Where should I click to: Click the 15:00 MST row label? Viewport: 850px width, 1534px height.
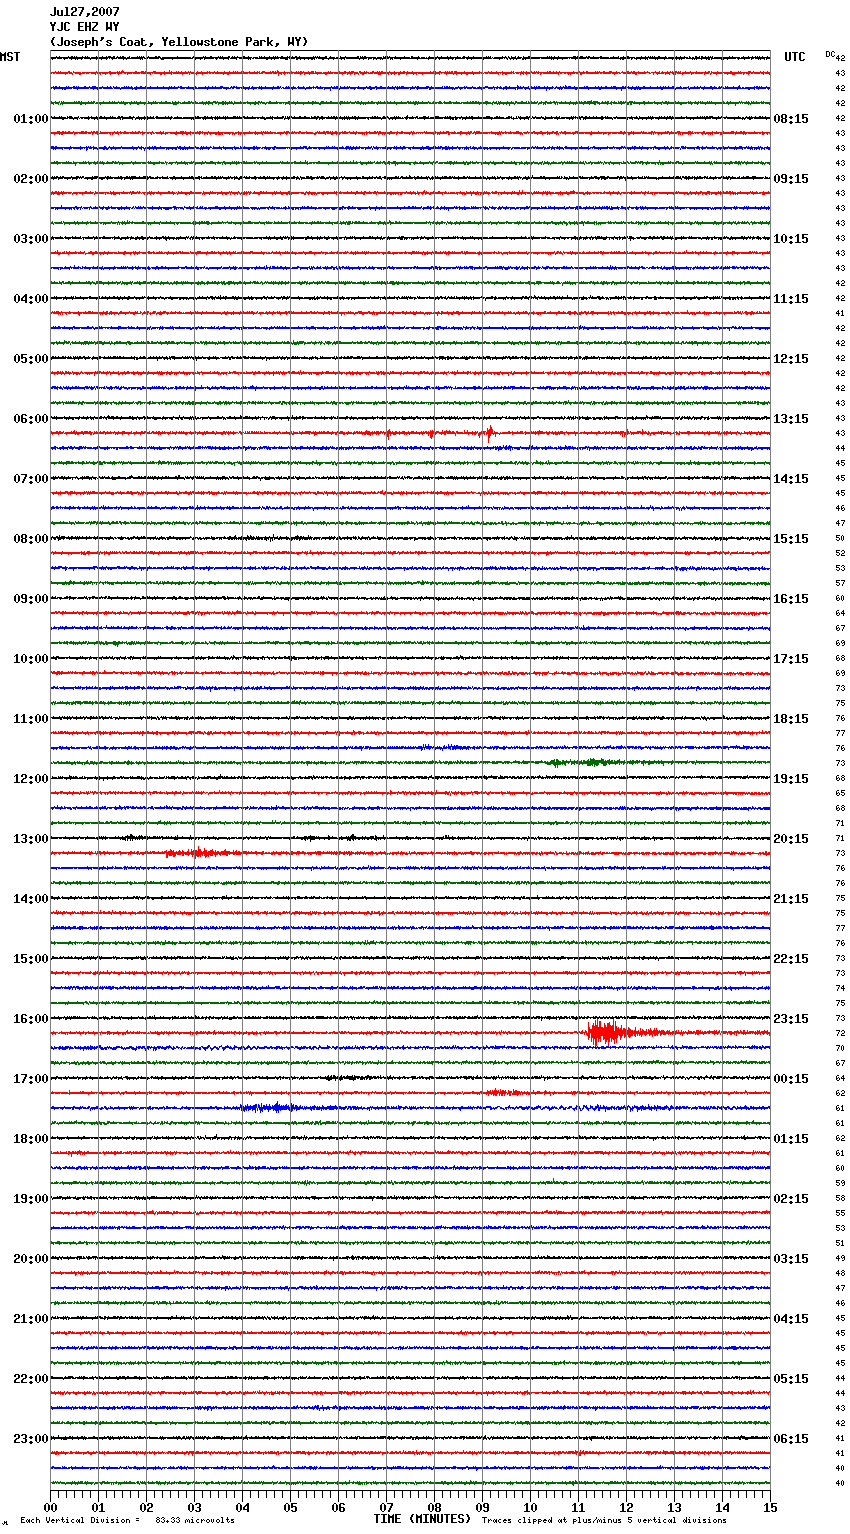click(x=31, y=959)
